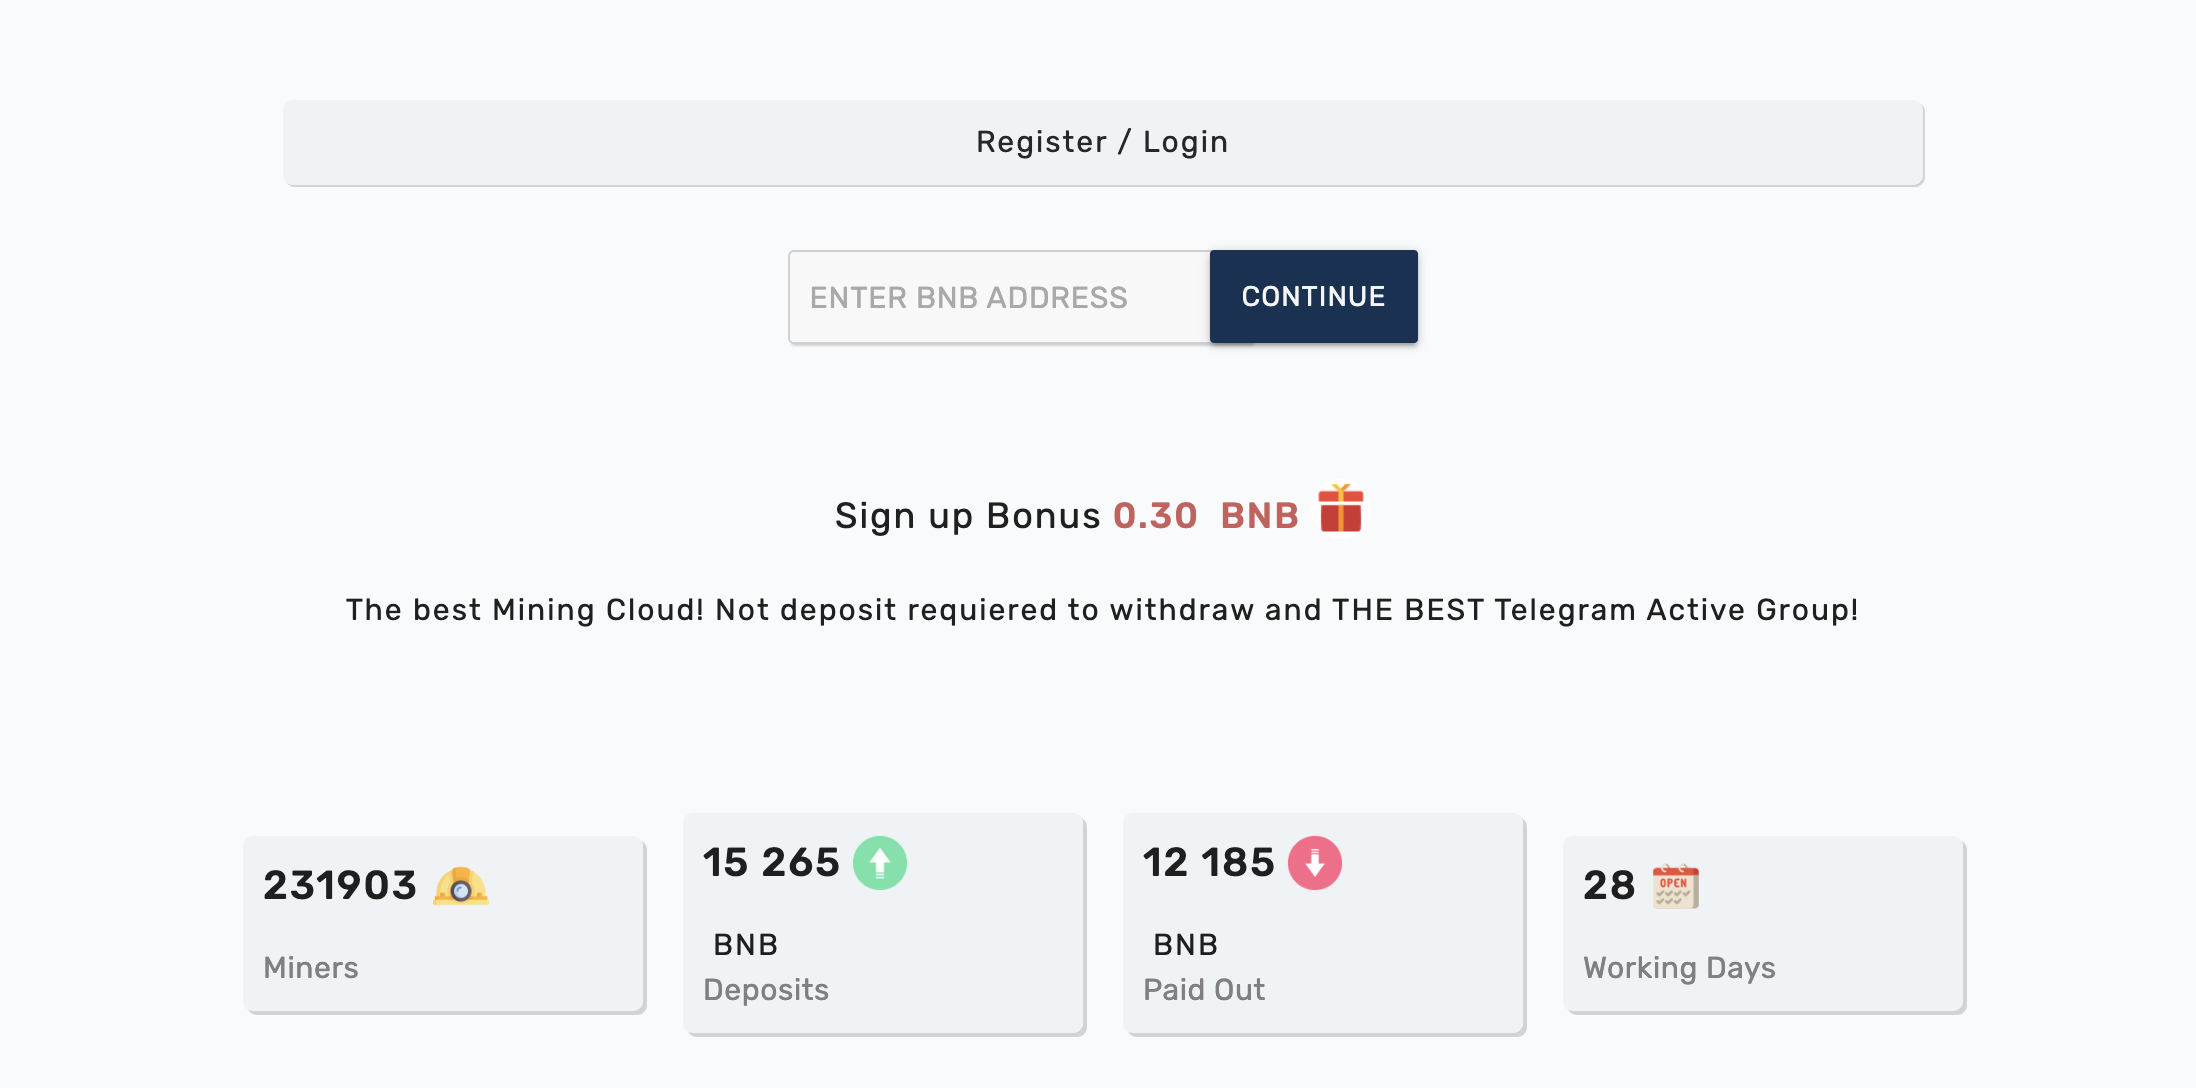The image size is (2196, 1088).
Task: Click the red down-arrow paid out icon
Action: click(1314, 863)
